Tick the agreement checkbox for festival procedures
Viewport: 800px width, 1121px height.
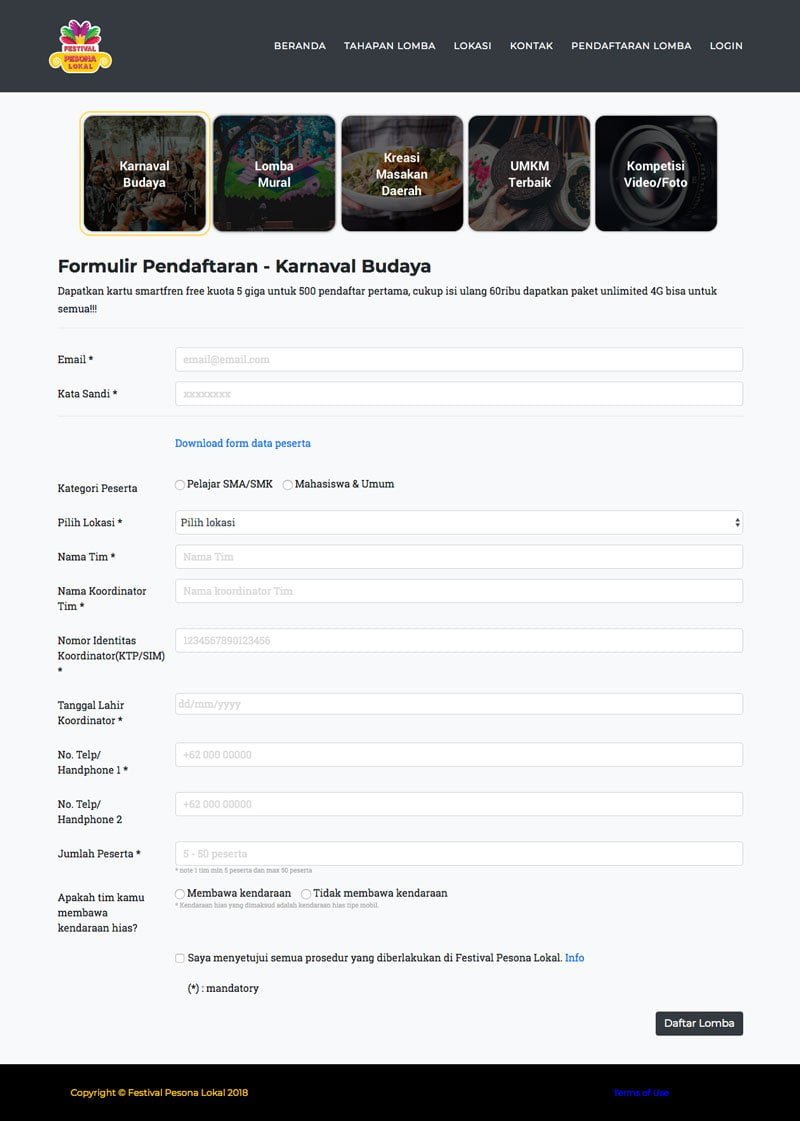coord(179,958)
